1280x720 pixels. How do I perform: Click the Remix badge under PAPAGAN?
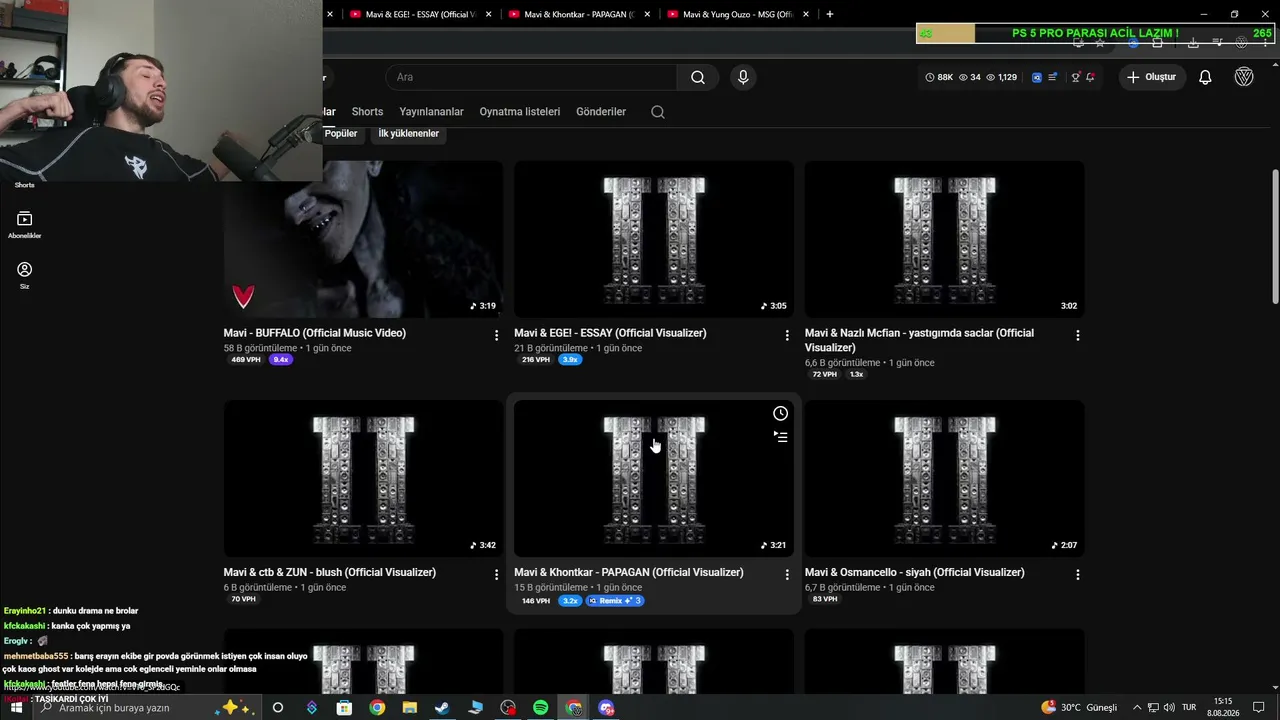click(615, 601)
